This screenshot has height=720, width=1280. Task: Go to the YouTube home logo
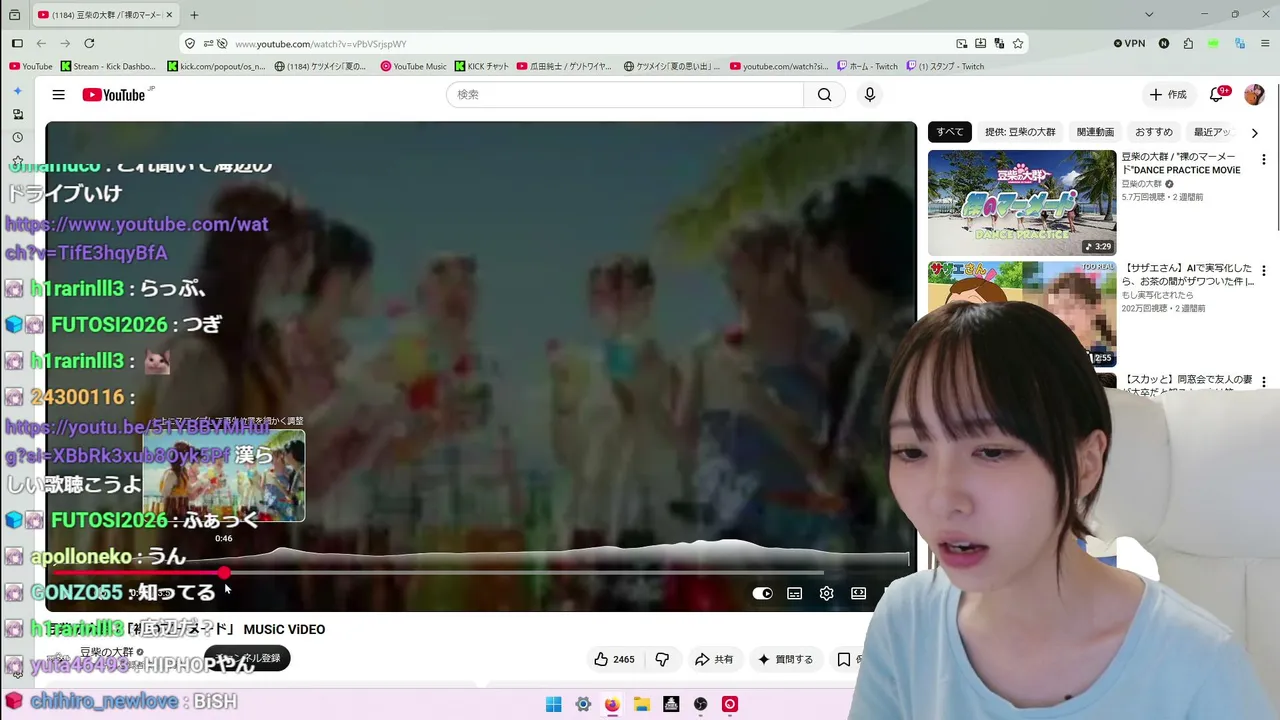coord(114,95)
